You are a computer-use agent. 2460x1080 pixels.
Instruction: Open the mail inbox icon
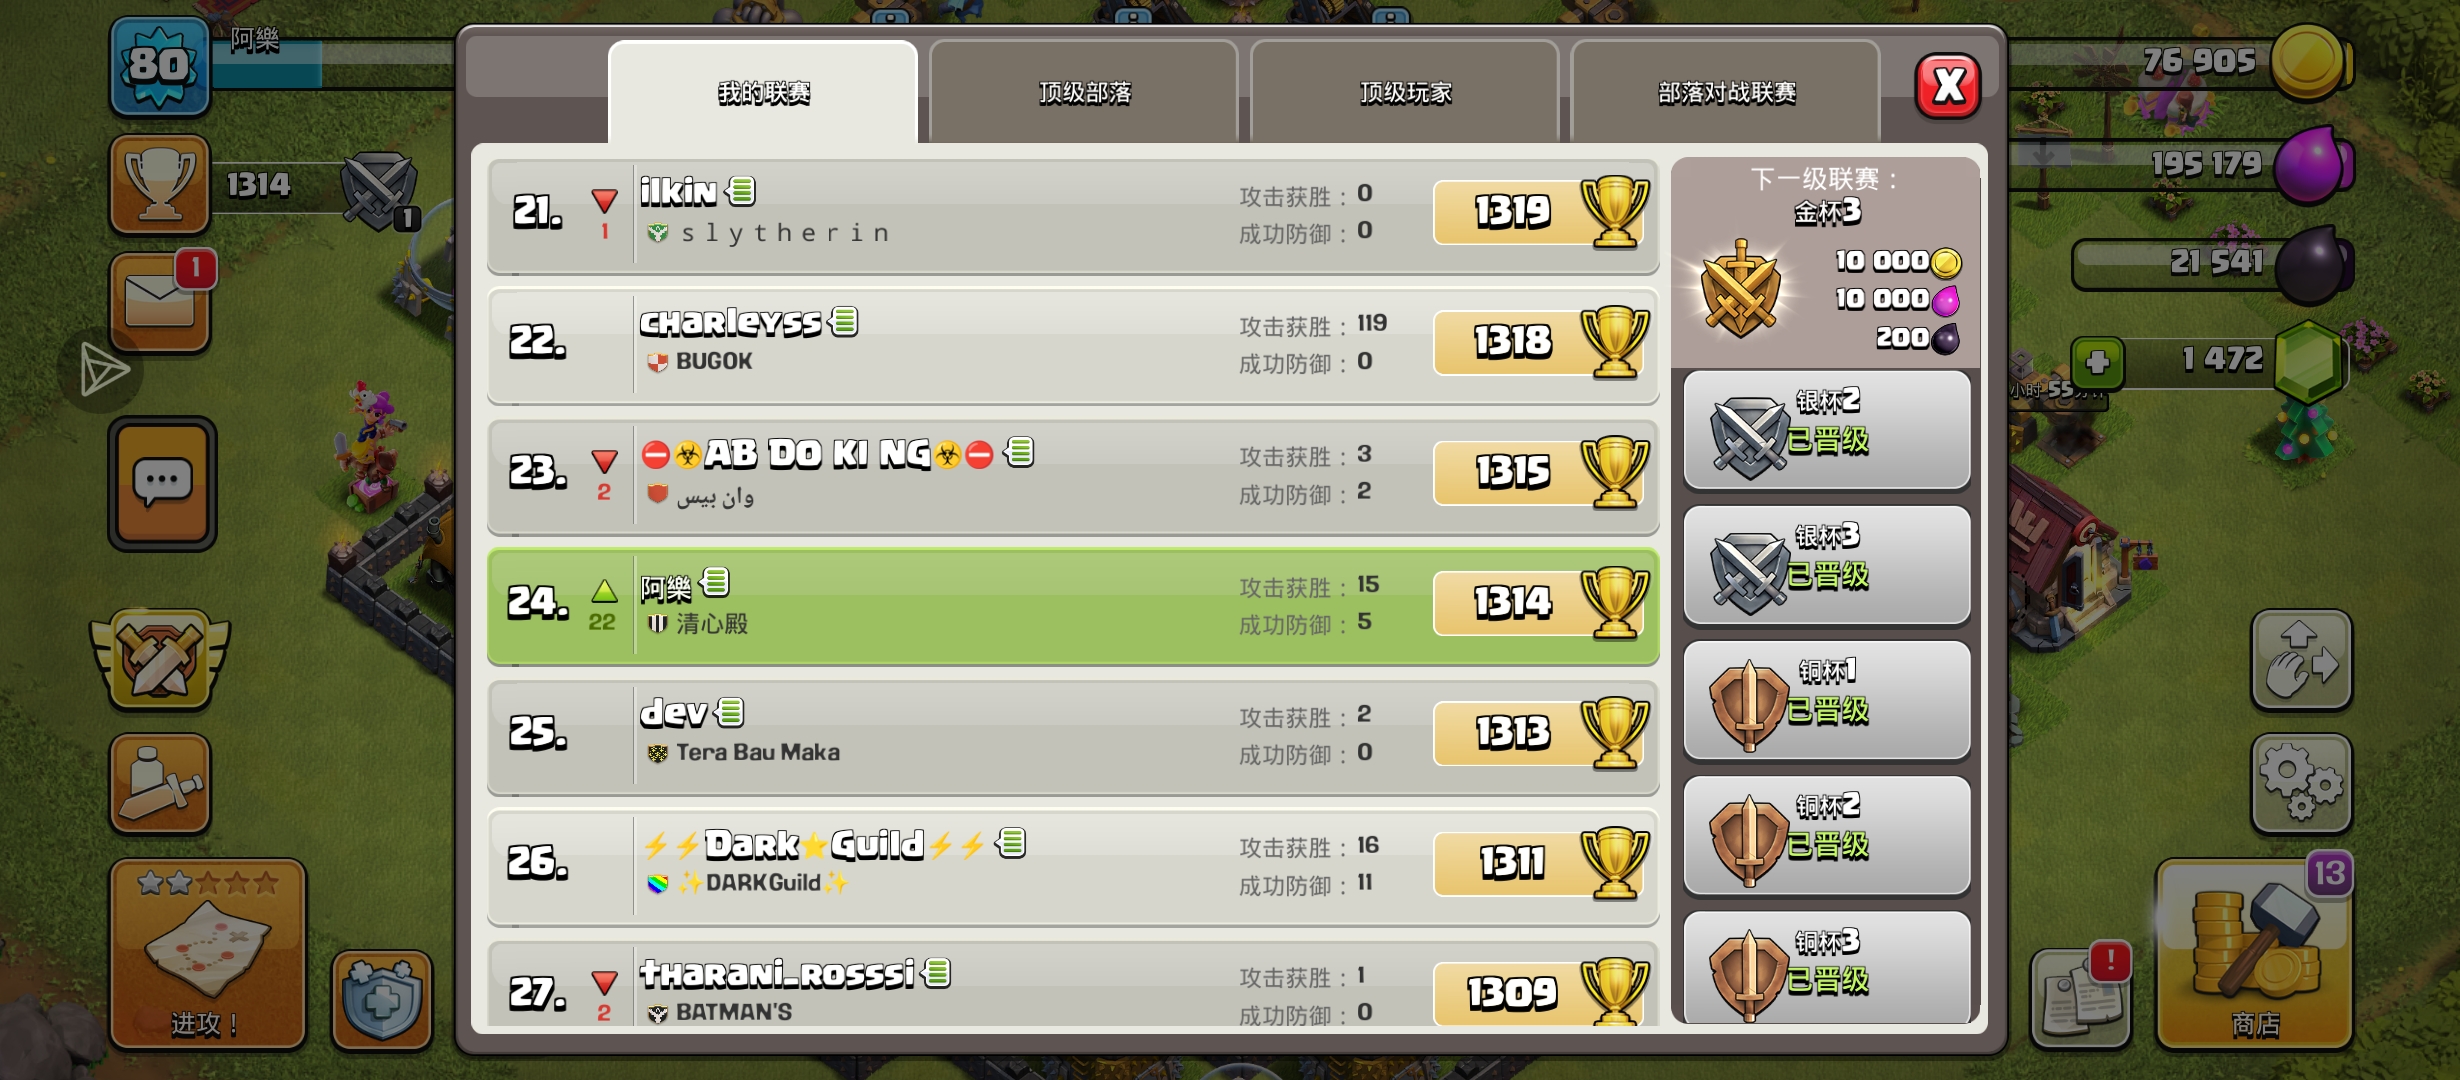[160, 302]
